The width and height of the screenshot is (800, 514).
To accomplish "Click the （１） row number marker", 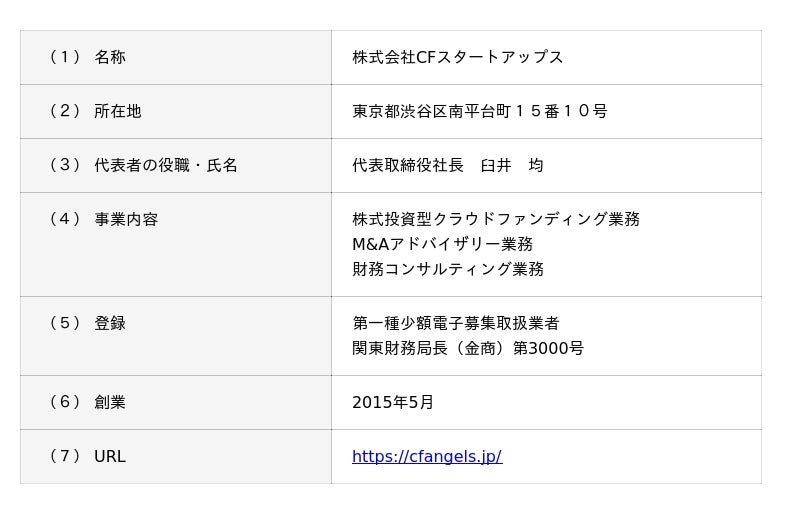I will click(64, 57).
